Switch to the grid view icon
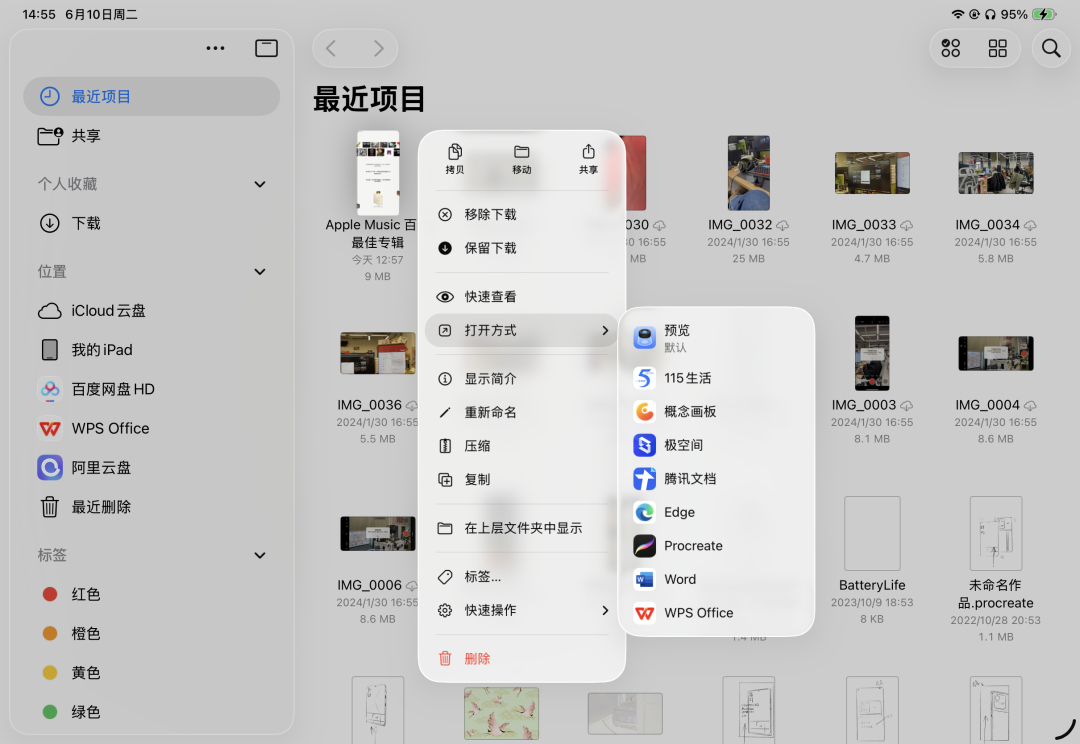The image size is (1080, 744). [997, 48]
